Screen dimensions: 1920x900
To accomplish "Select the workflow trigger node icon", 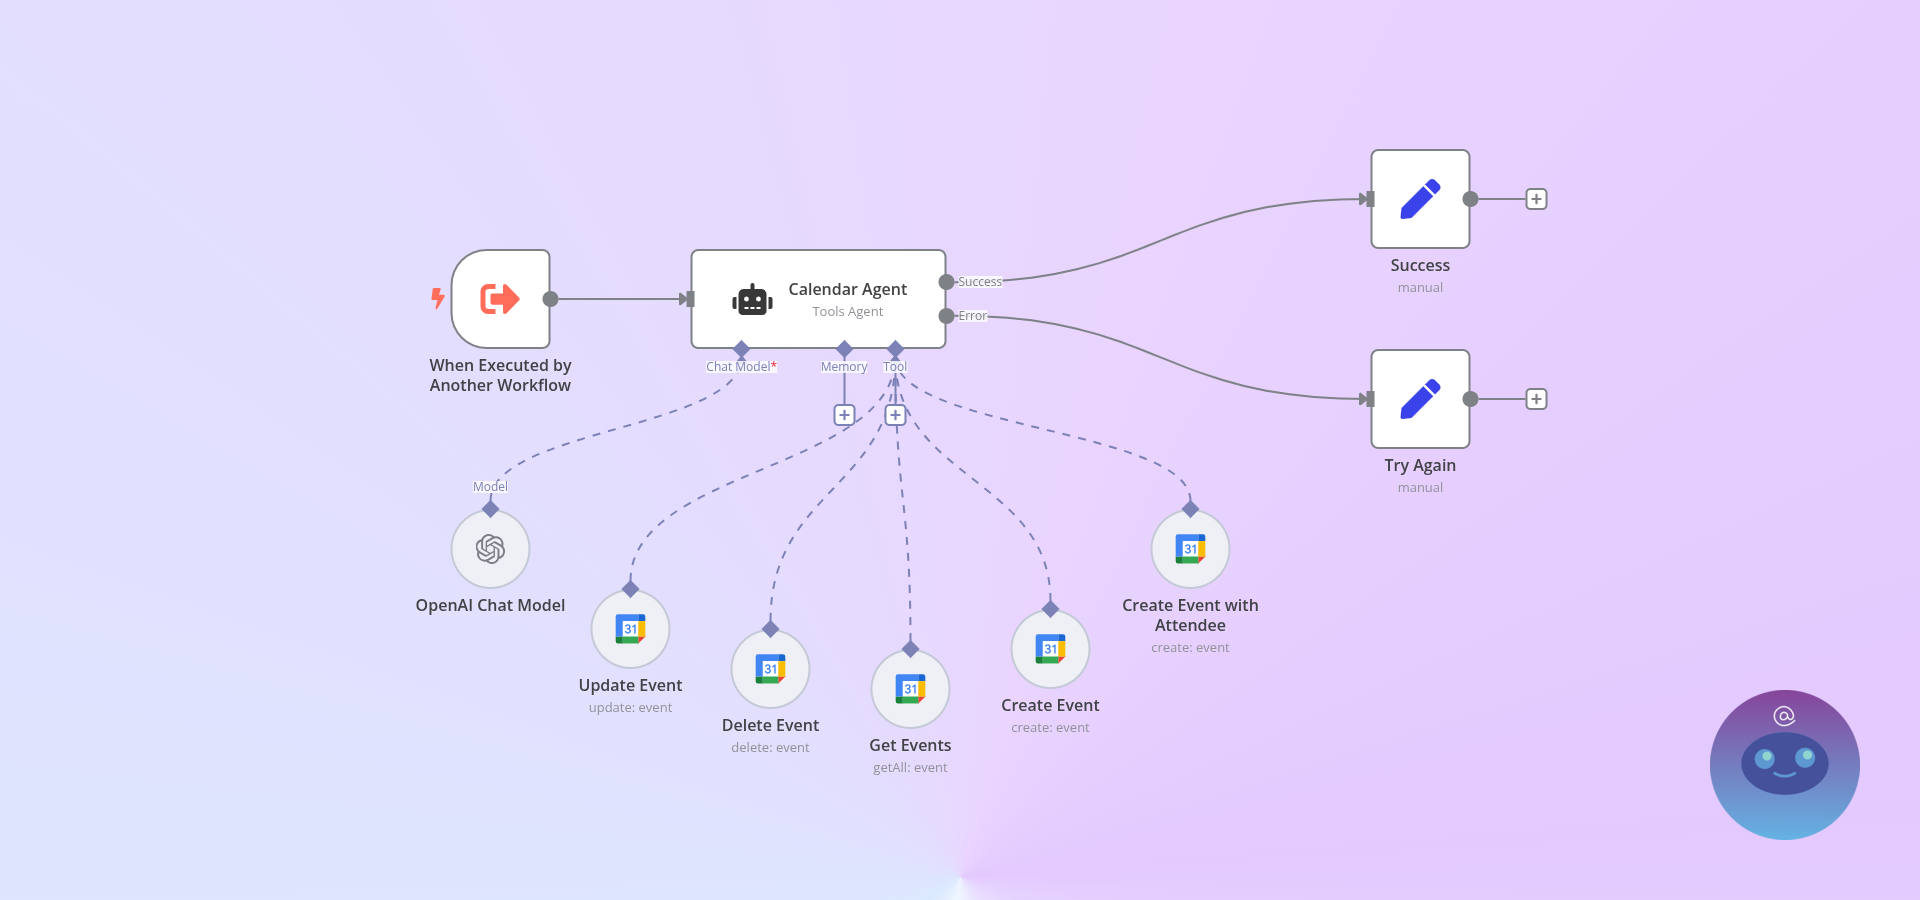I will point(500,299).
